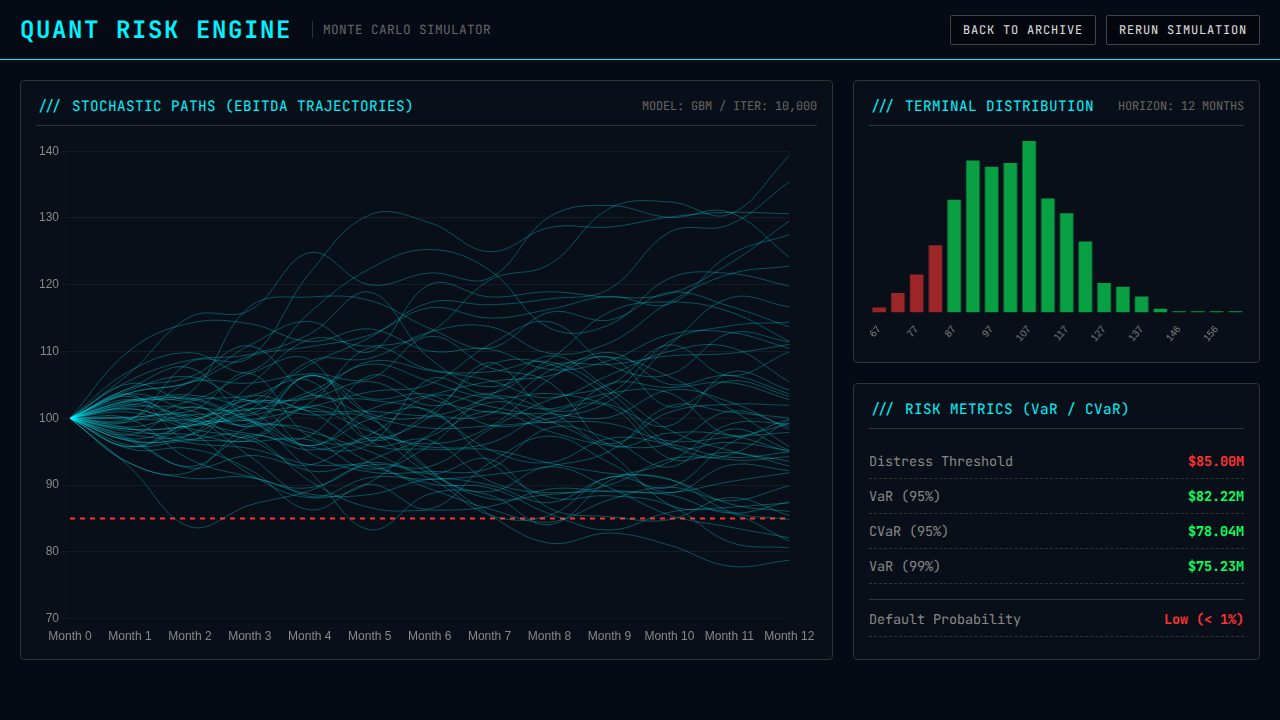This screenshot has height=720, width=1280.
Task: Select the tallest green histogram bar
Action: tap(1029, 227)
